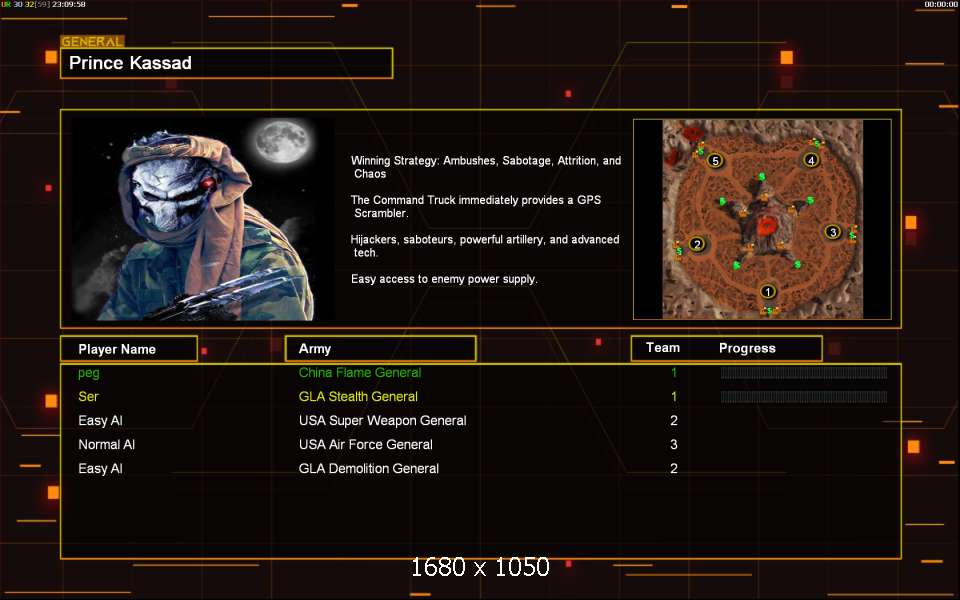Click the Progress column header
The width and height of the screenshot is (960, 600).
tap(747, 348)
